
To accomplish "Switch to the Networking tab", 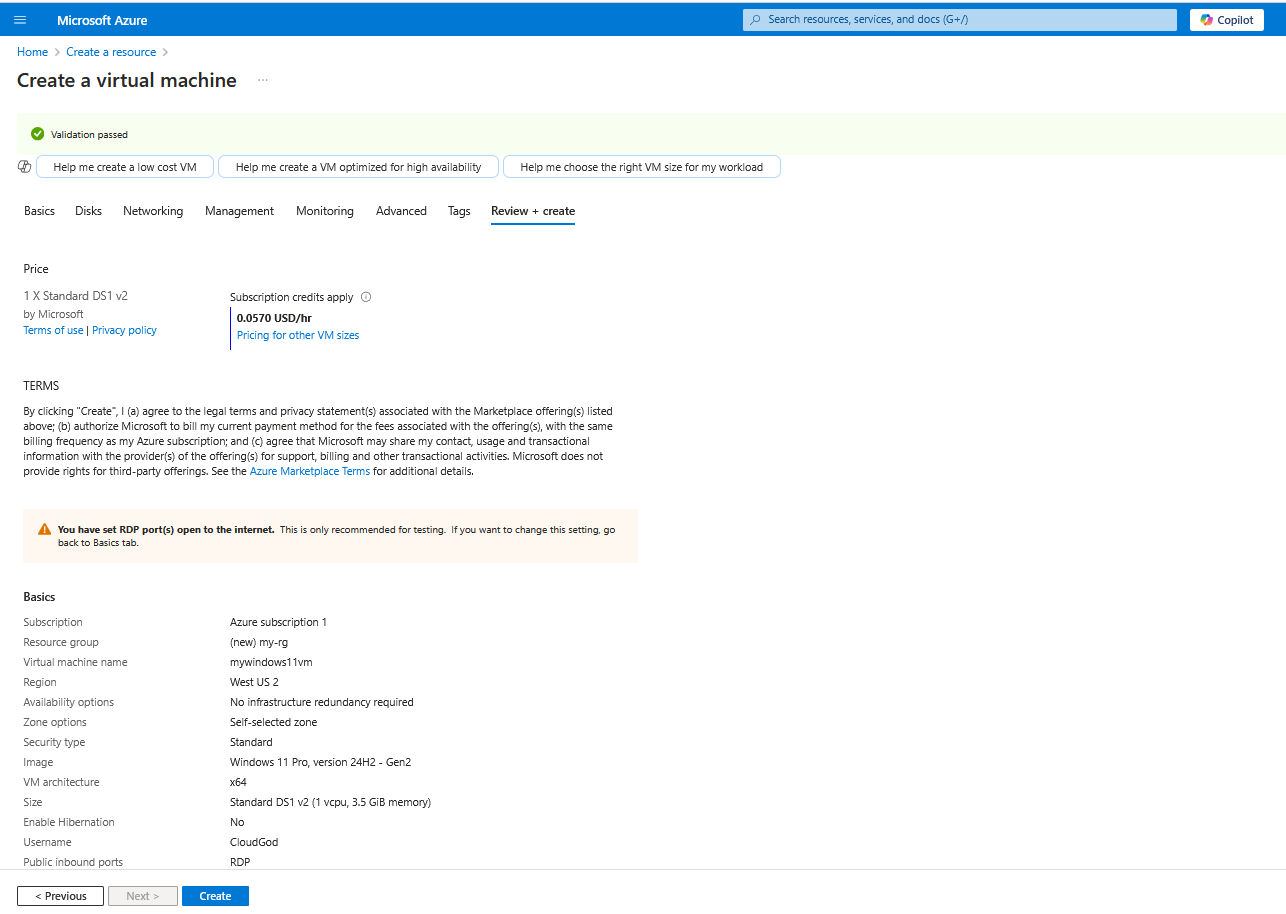I will click(153, 211).
